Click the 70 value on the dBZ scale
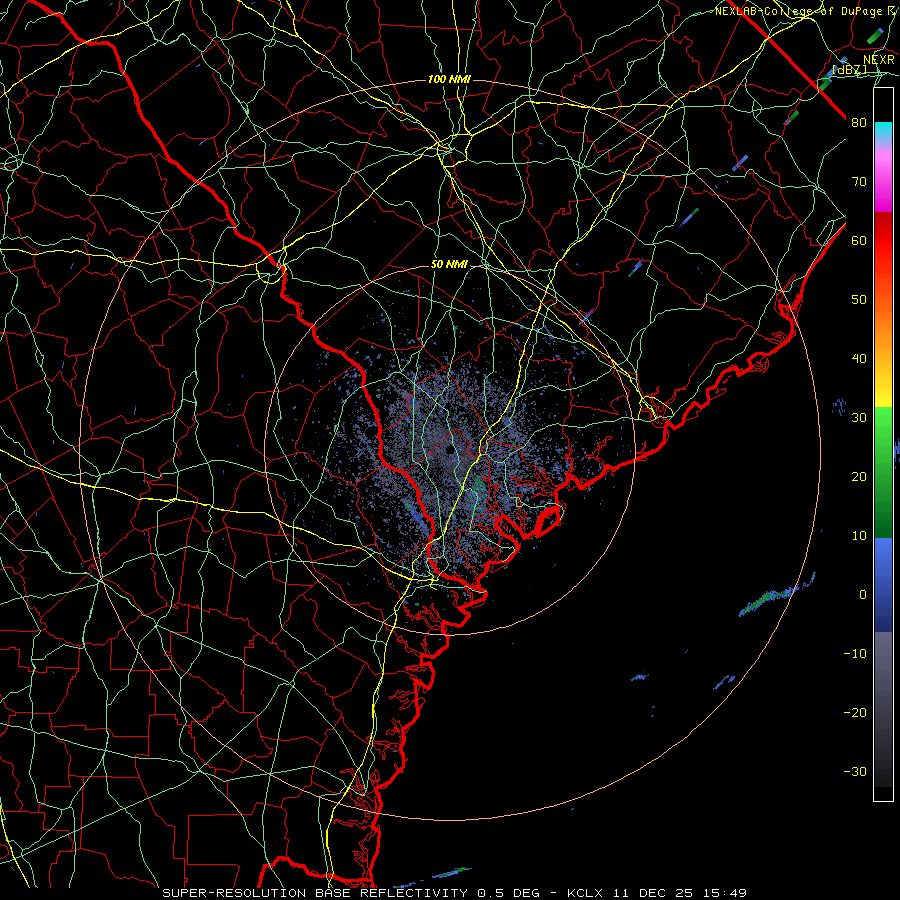 859,182
